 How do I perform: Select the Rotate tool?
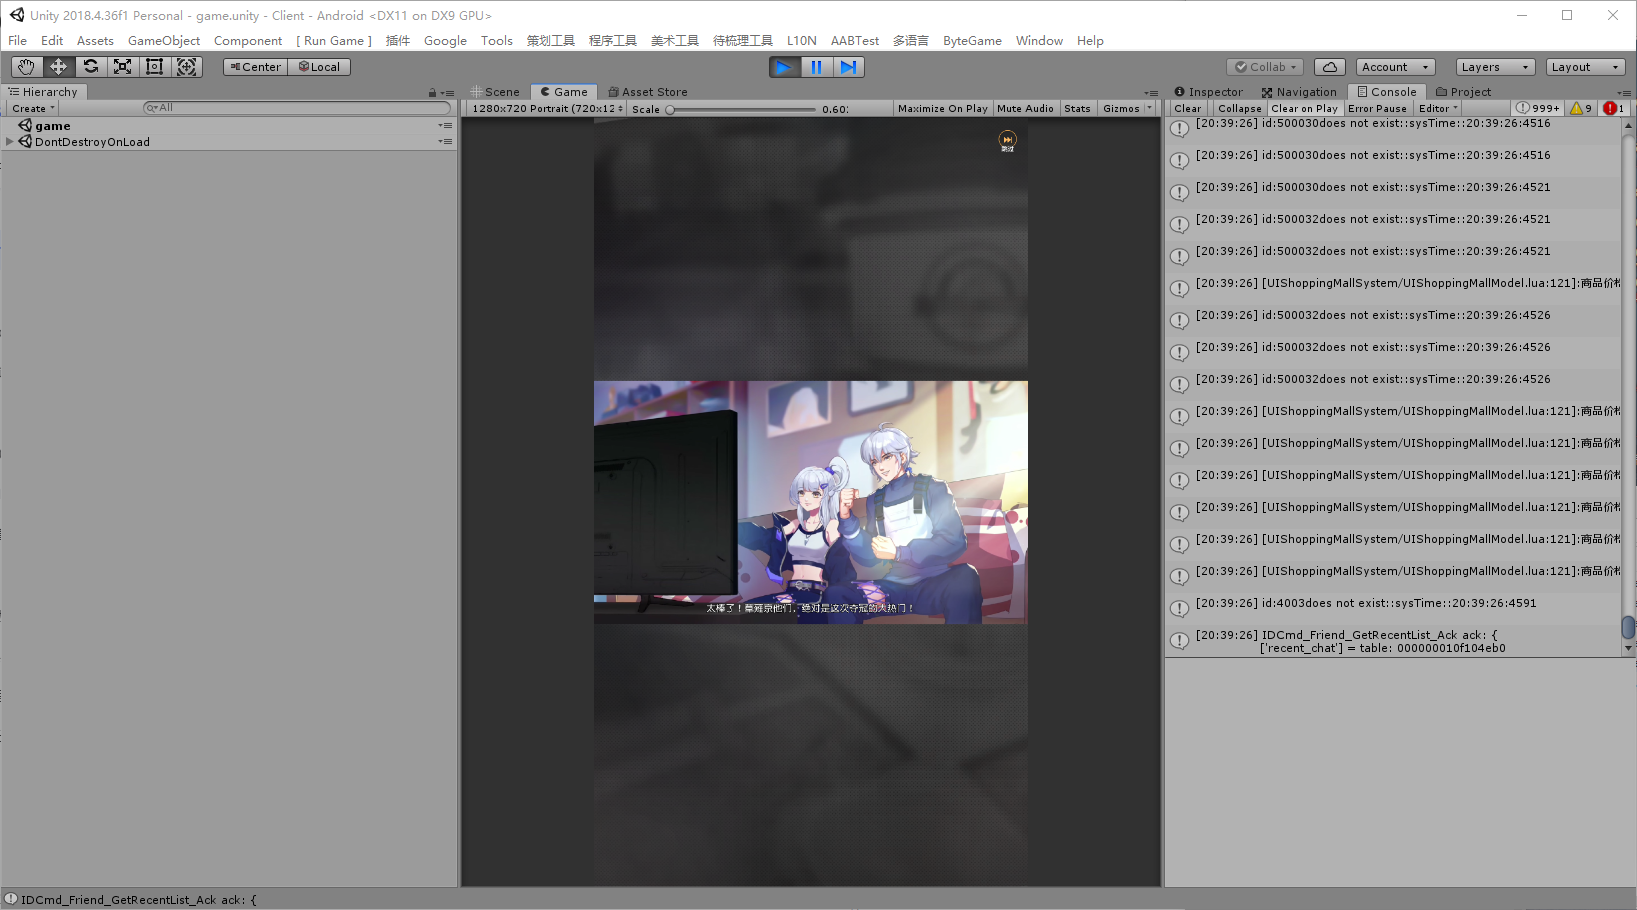[90, 67]
